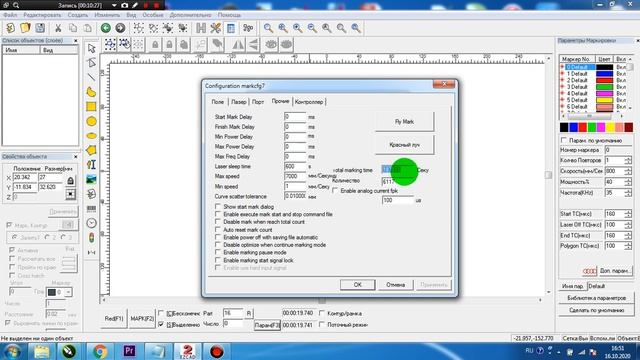The image size is (640, 360).
Task: Create a new file from toolbar
Action: pos(11,28)
